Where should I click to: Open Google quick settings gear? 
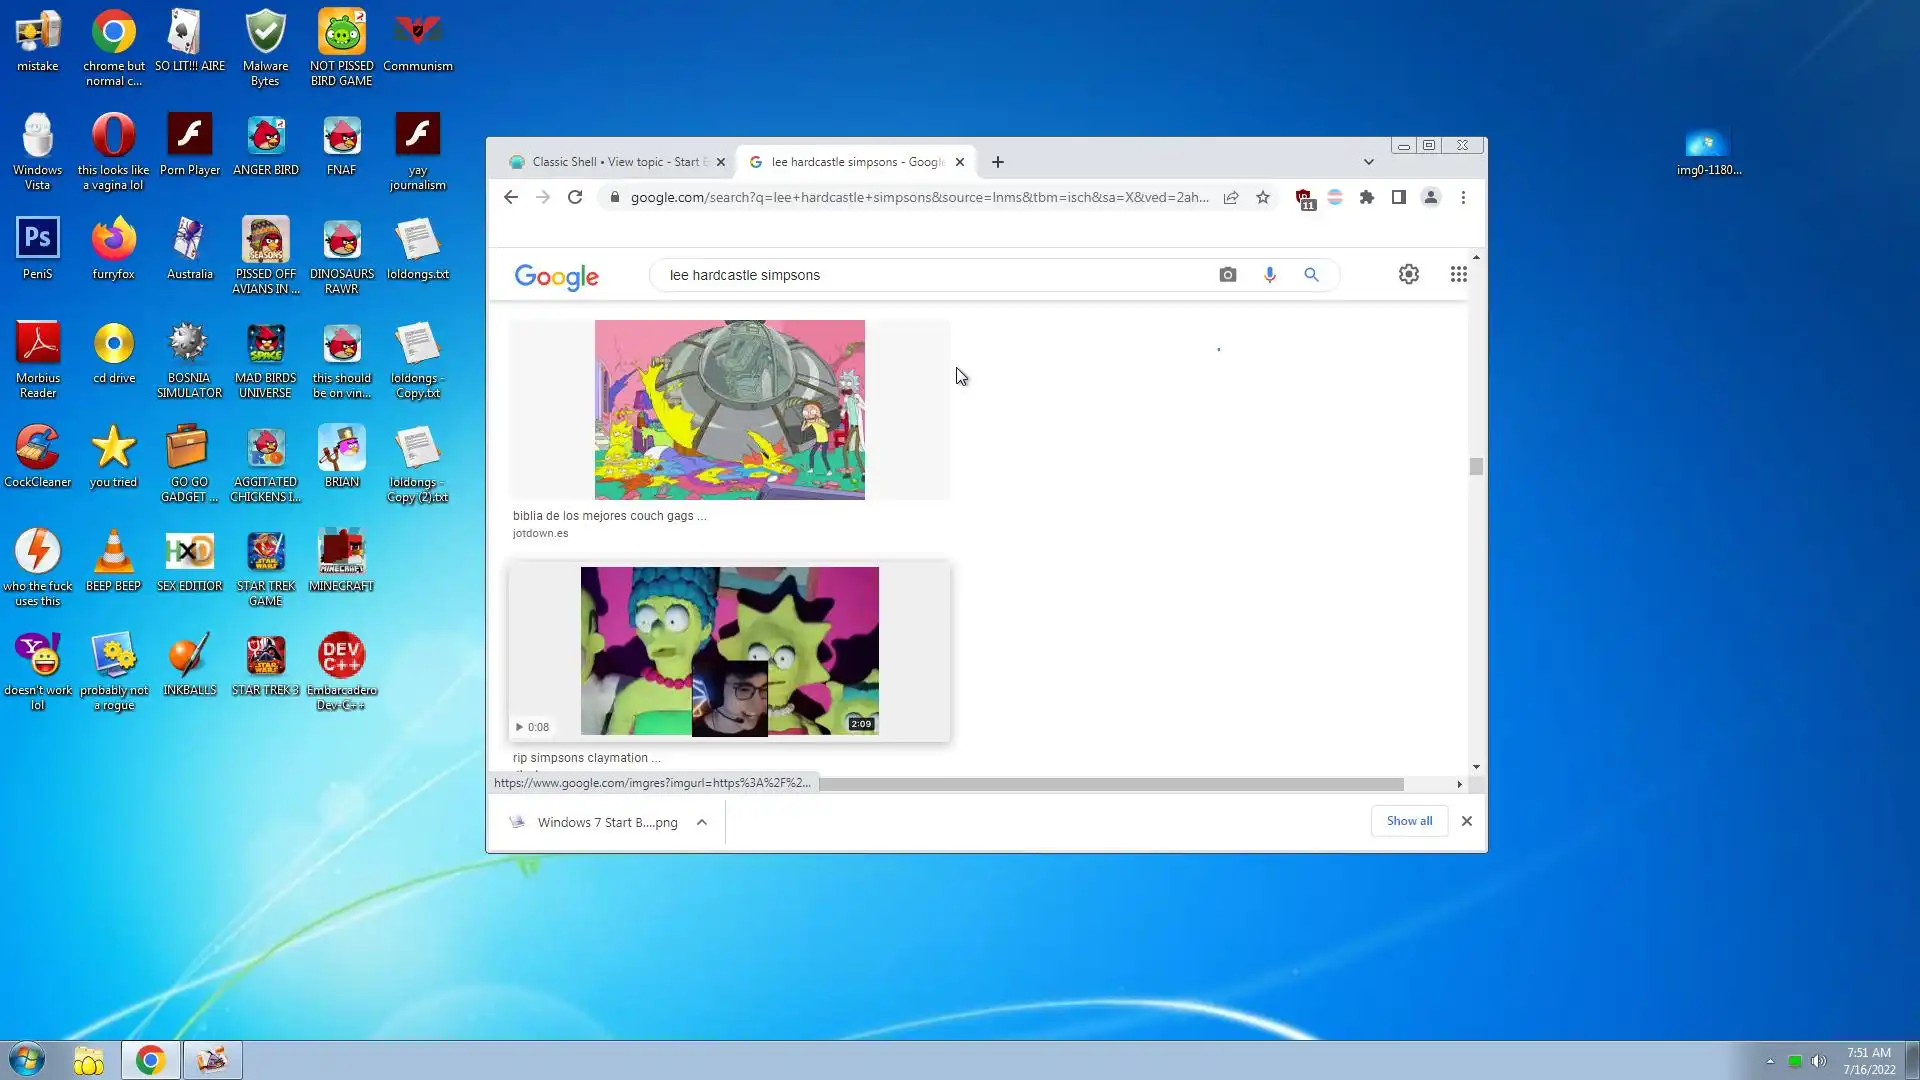(1408, 274)
